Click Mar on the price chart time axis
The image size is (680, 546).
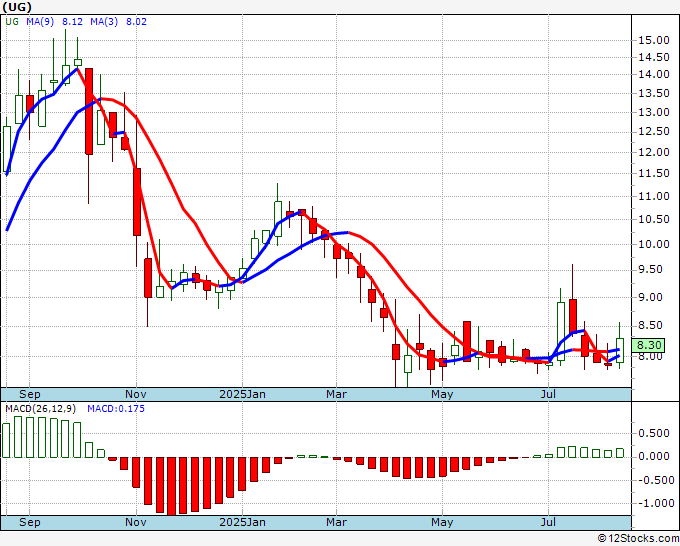[x=337, y=394]
